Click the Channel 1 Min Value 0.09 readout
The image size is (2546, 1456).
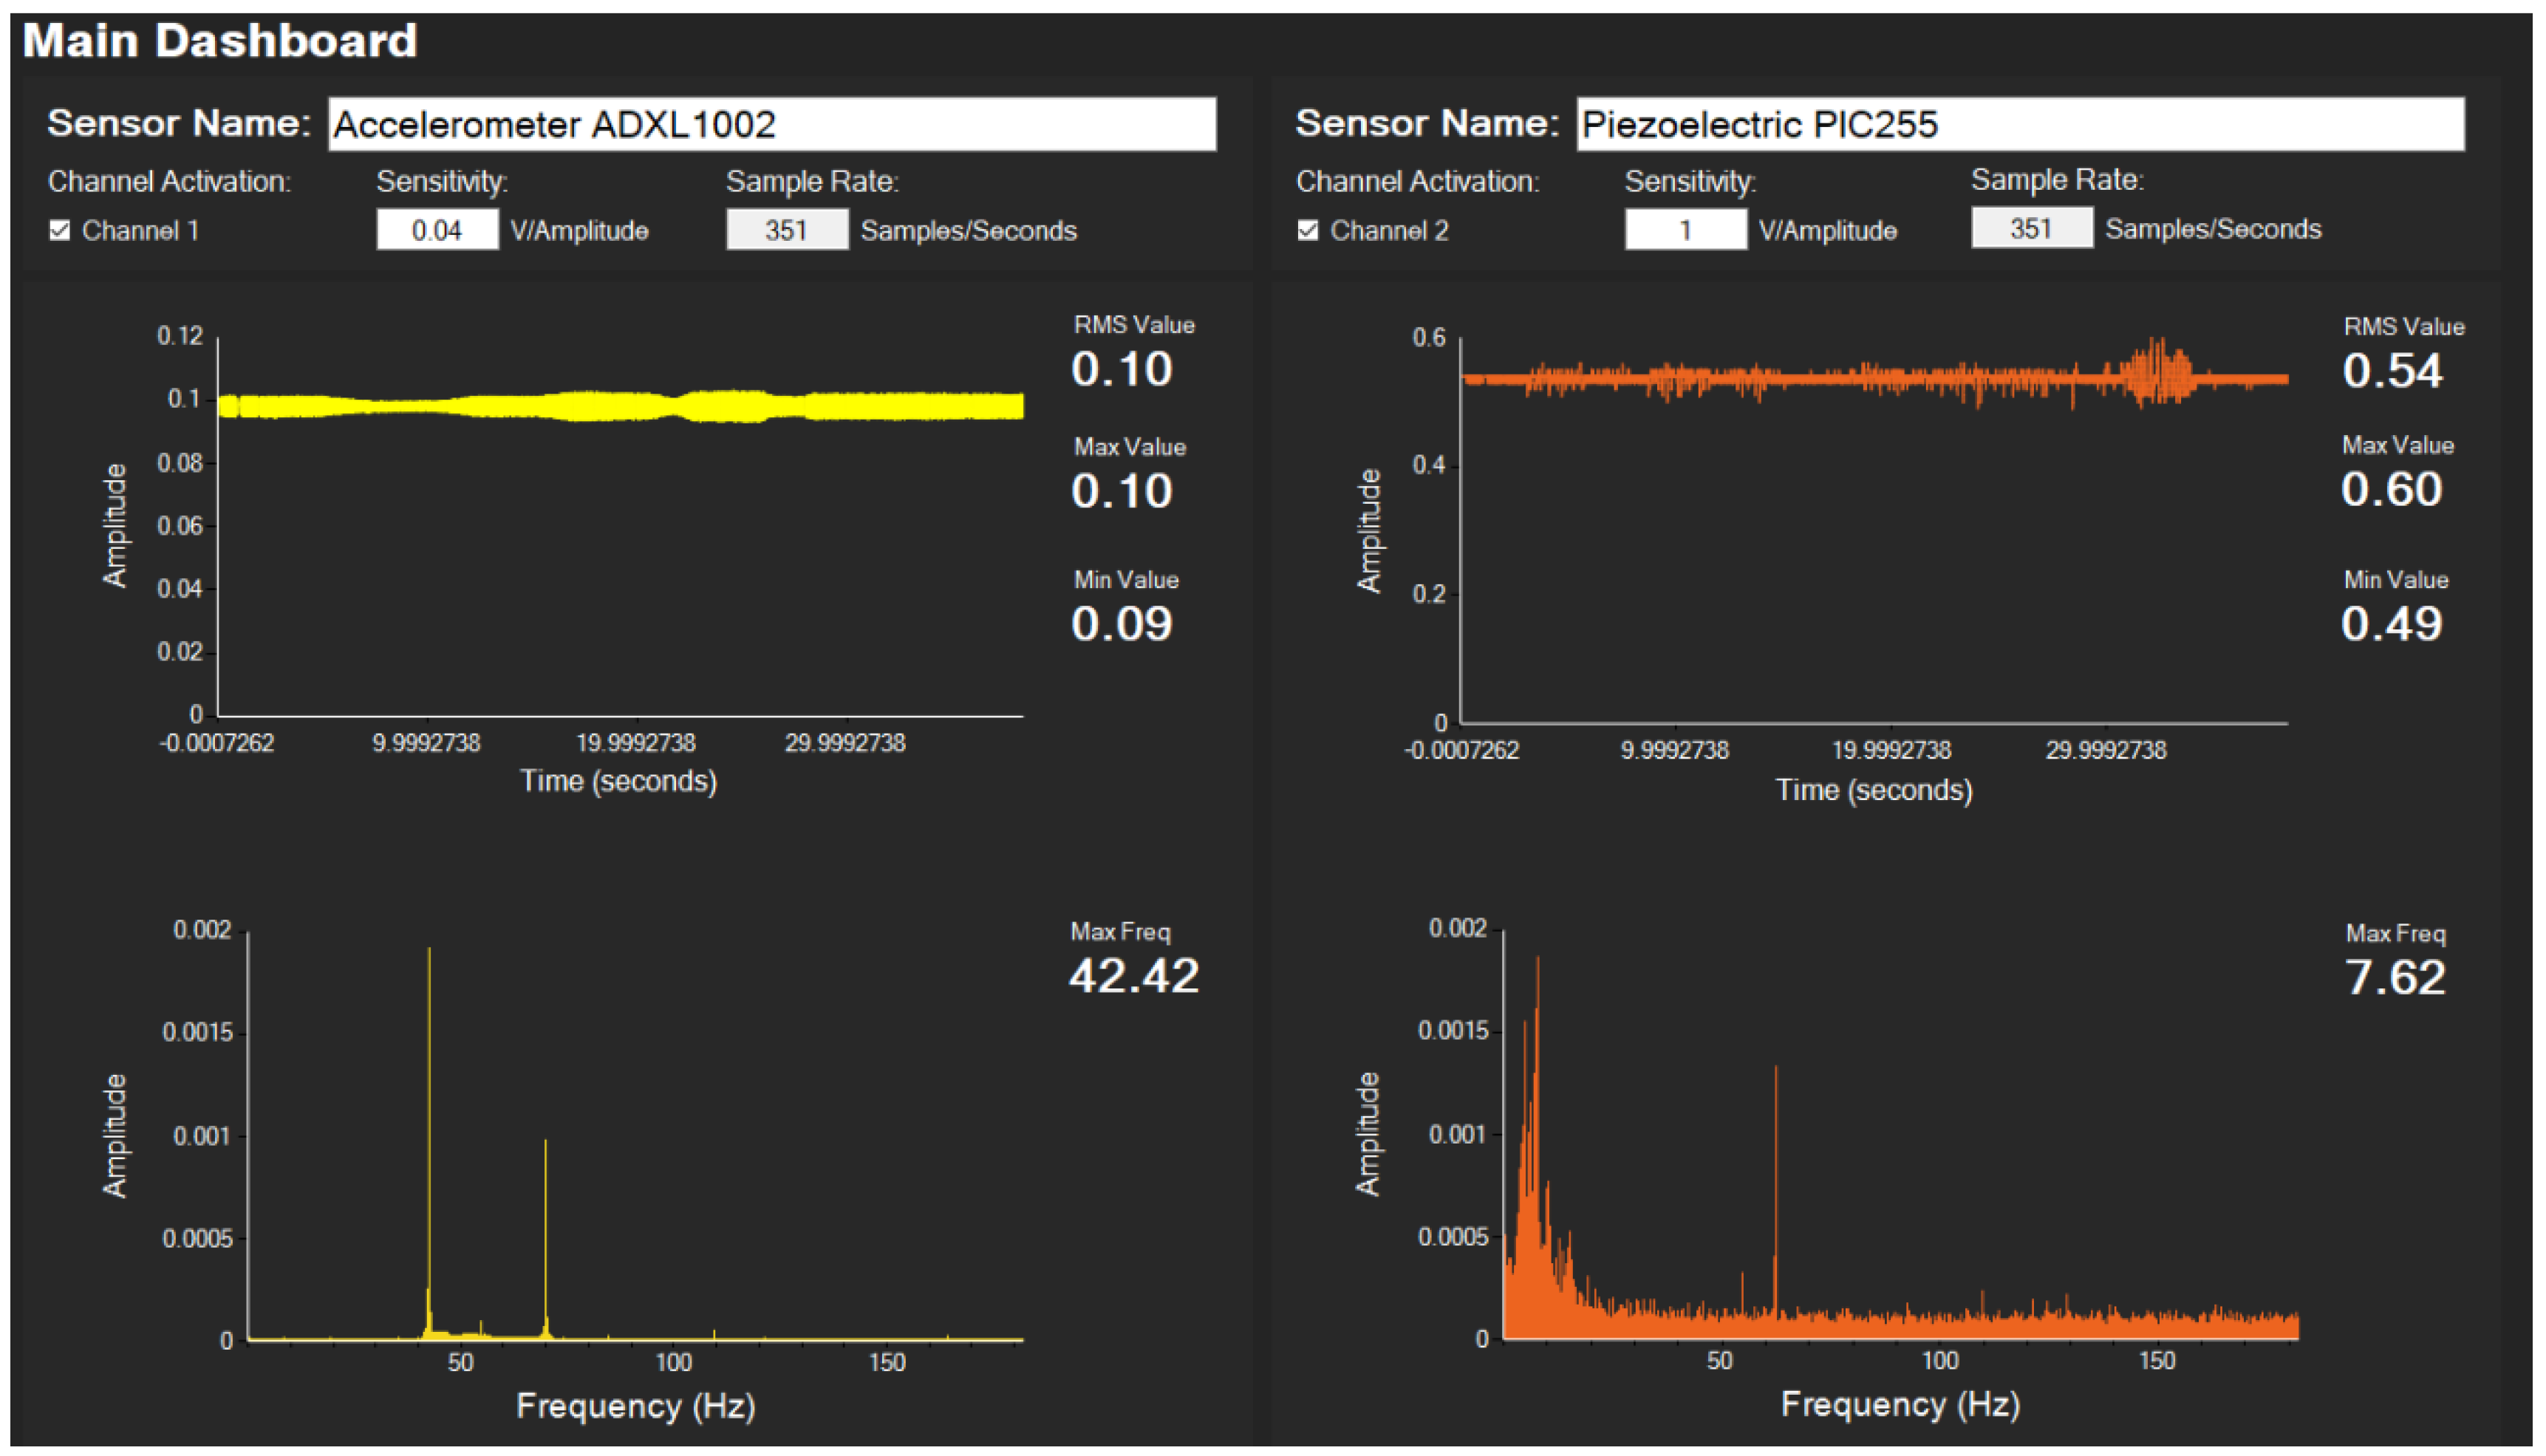[1121, 624]
